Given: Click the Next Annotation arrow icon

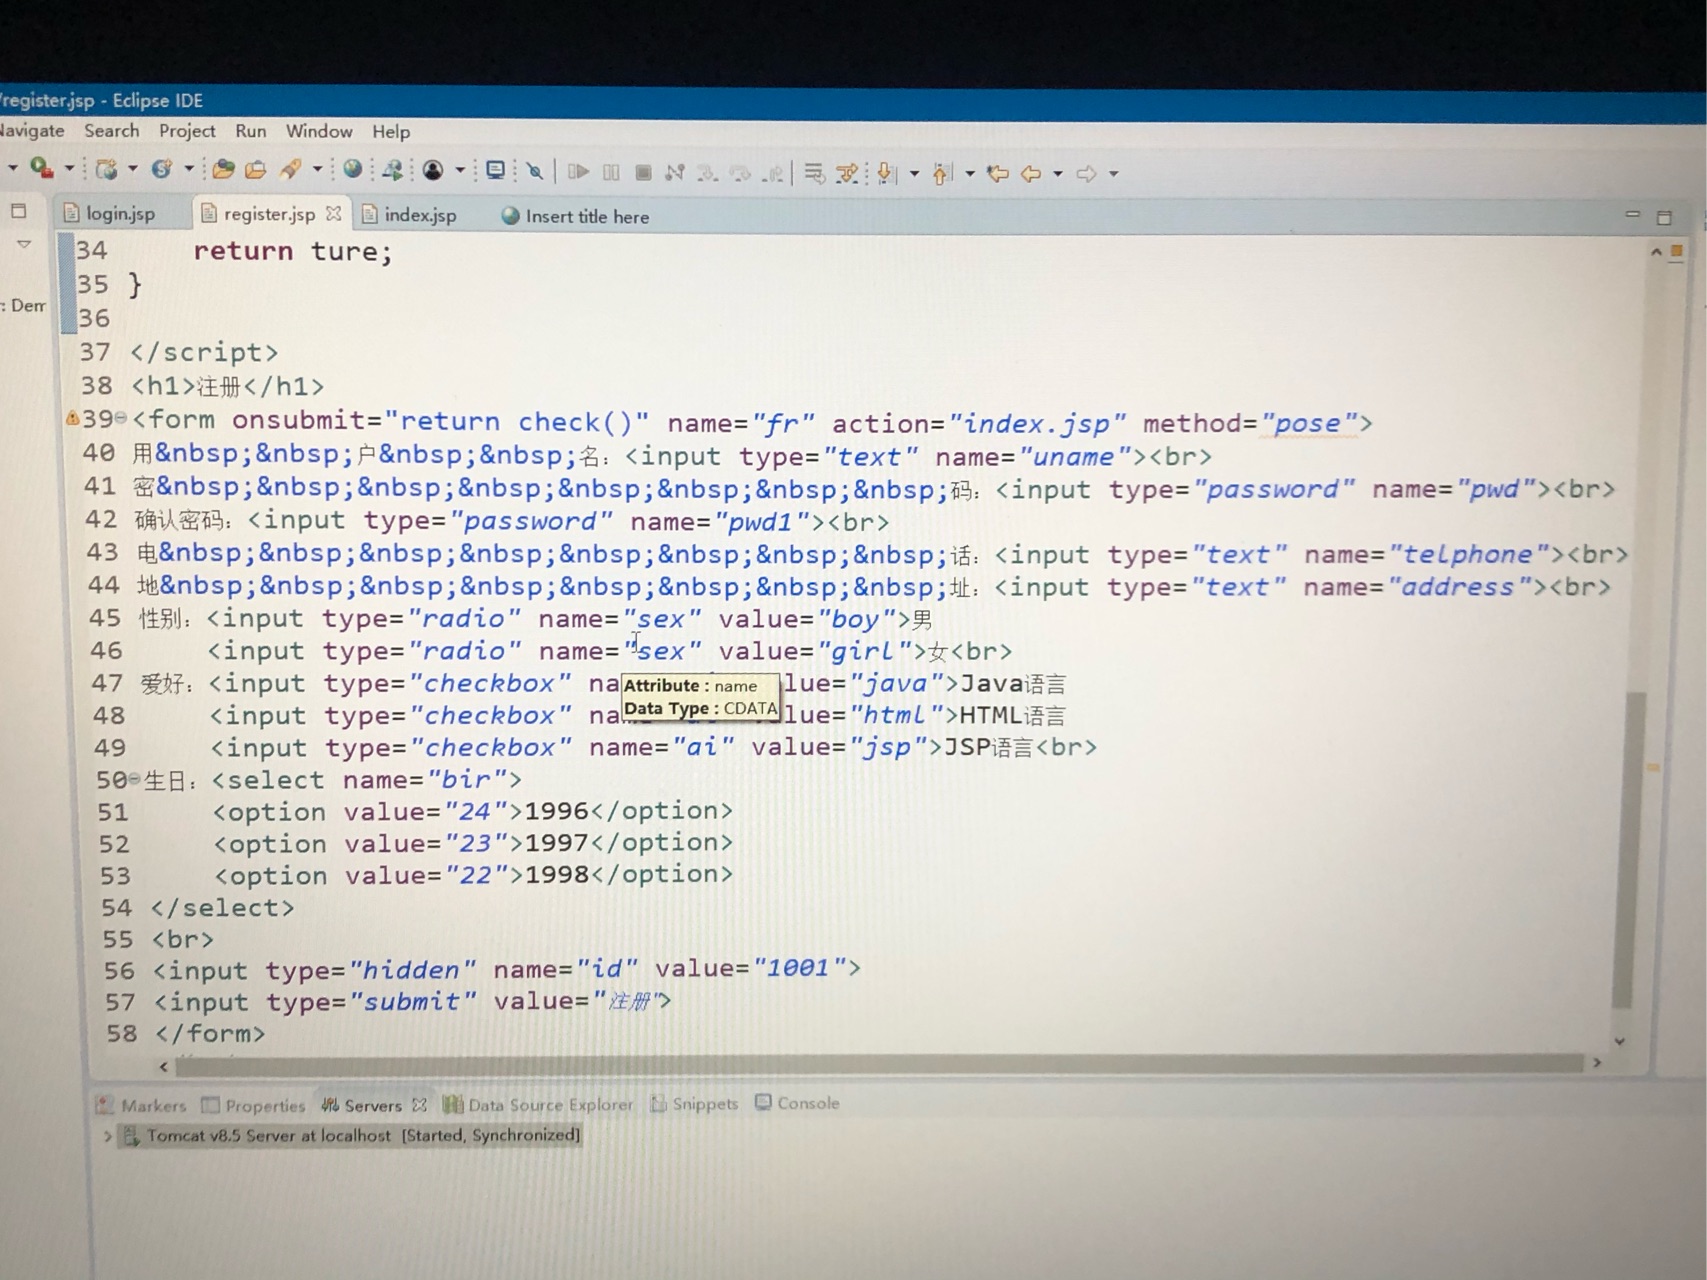Looking at the screenshot, I should [886, 174].
